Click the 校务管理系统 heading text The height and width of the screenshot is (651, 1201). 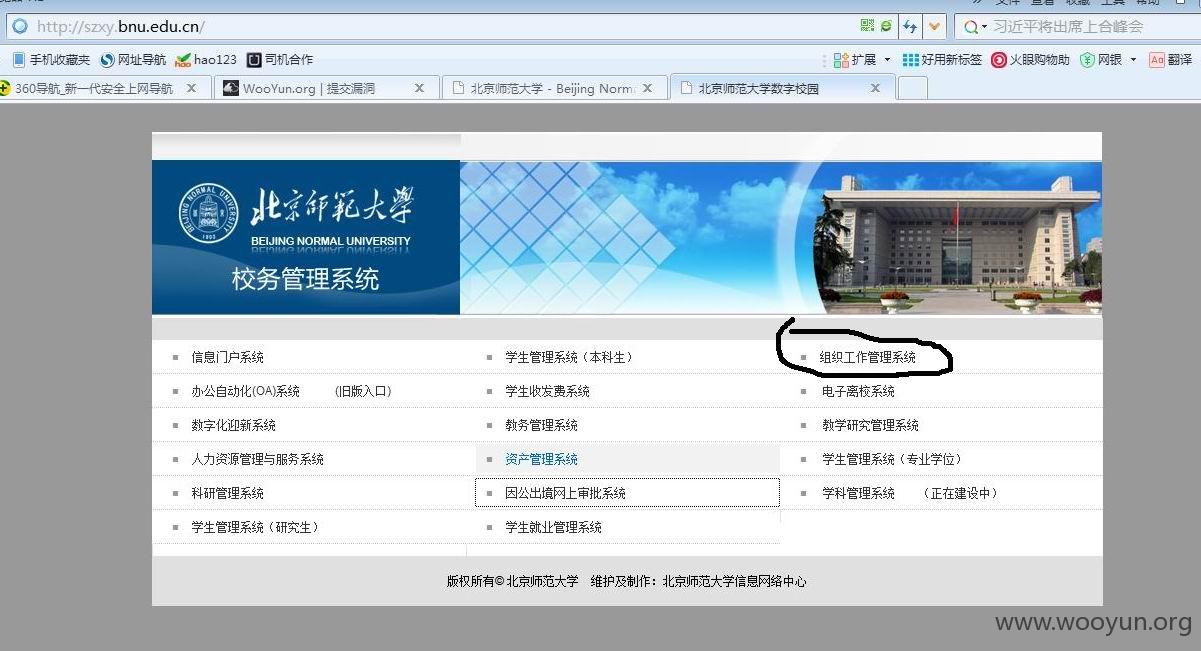coord(305,279)
